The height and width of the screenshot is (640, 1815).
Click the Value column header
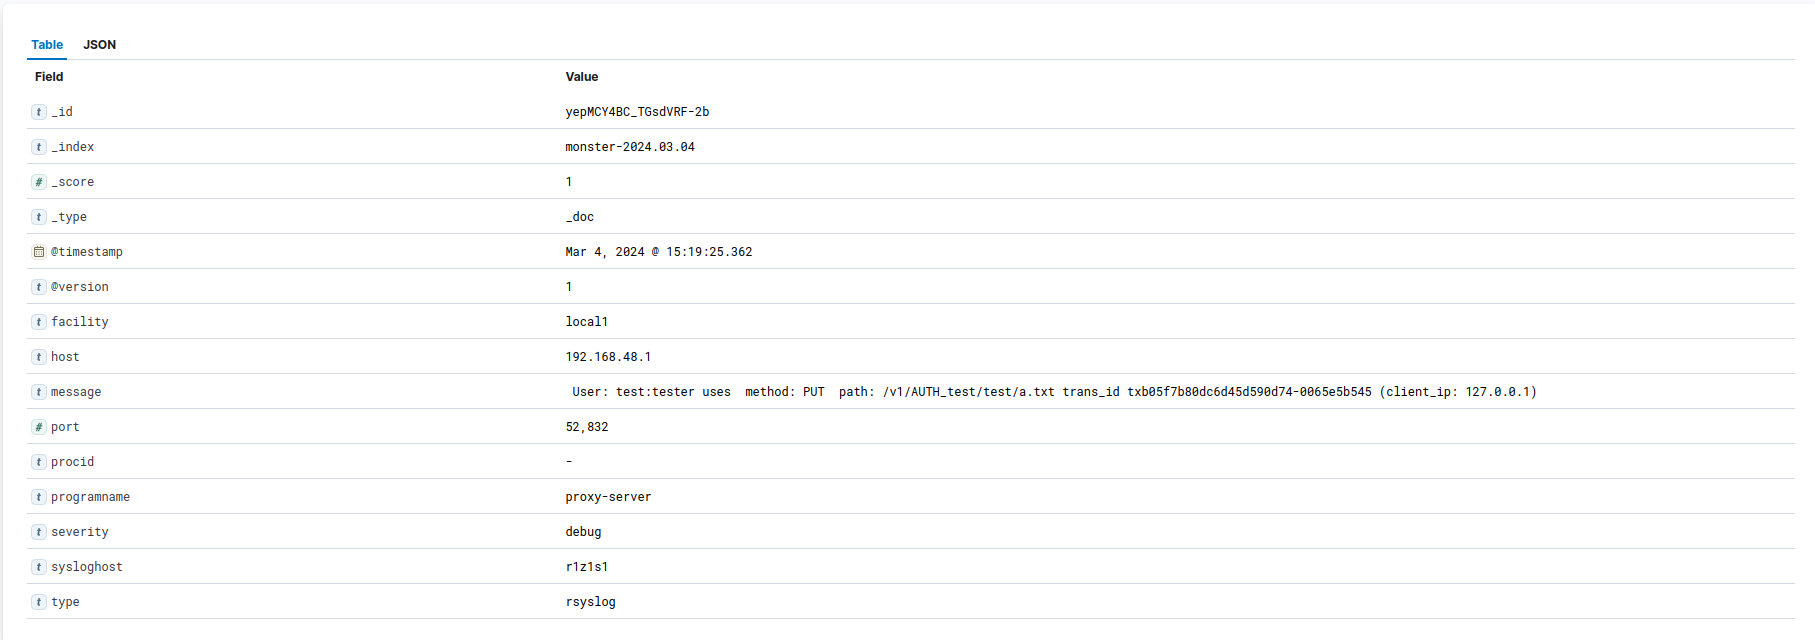(x=582, y=77)
